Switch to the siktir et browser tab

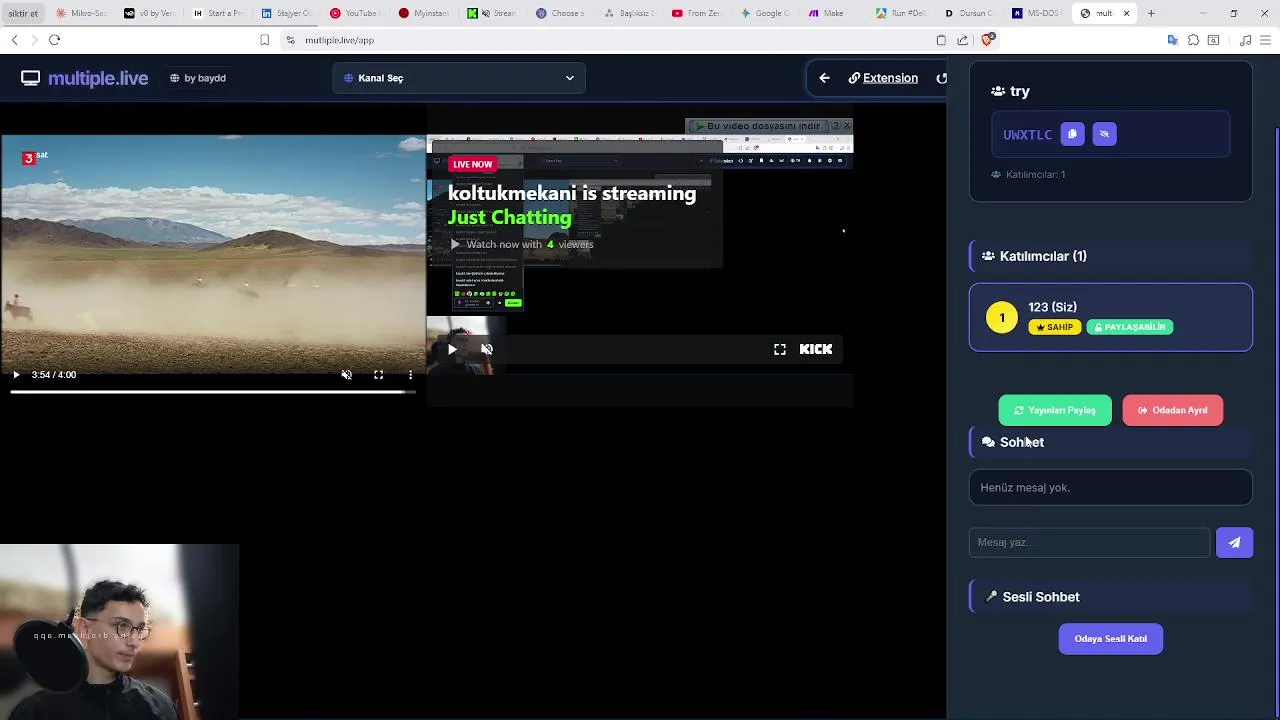pos(22,13)
